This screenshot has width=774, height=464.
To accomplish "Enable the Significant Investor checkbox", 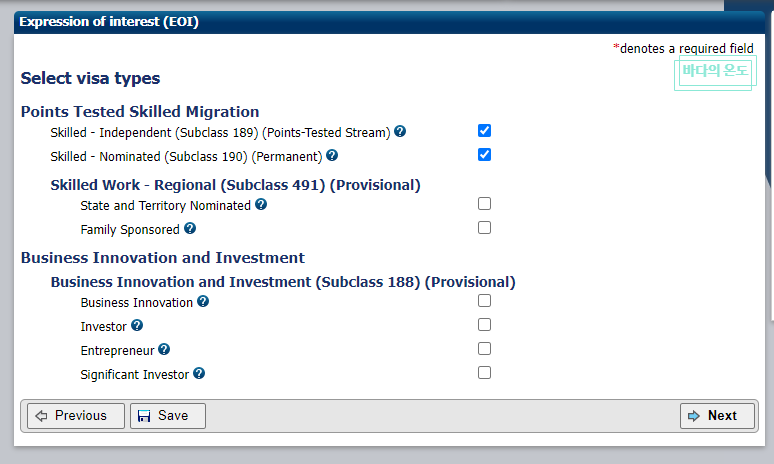I will 485,373.
